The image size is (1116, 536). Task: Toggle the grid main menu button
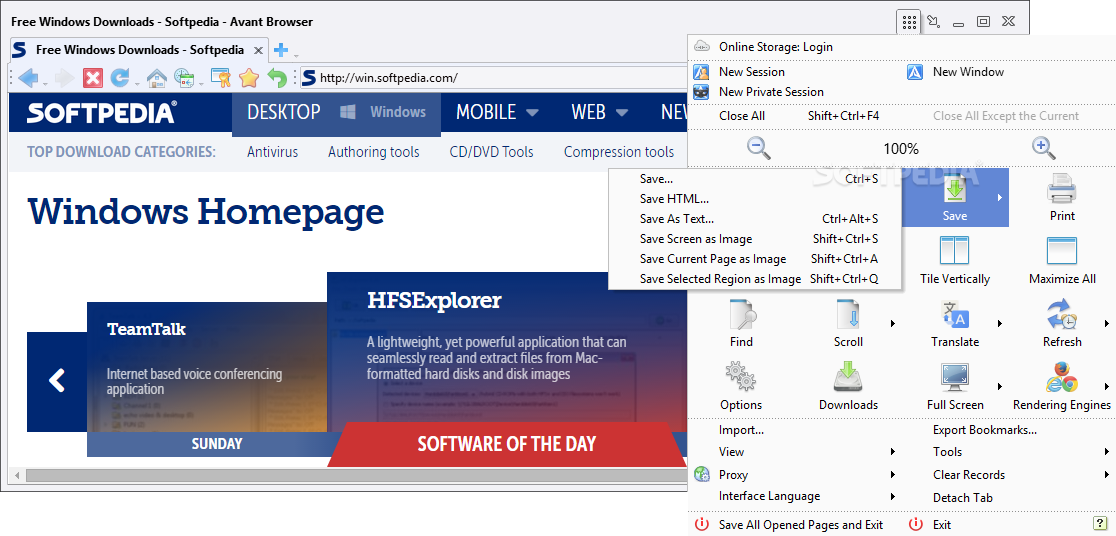(x=908, y=22)
